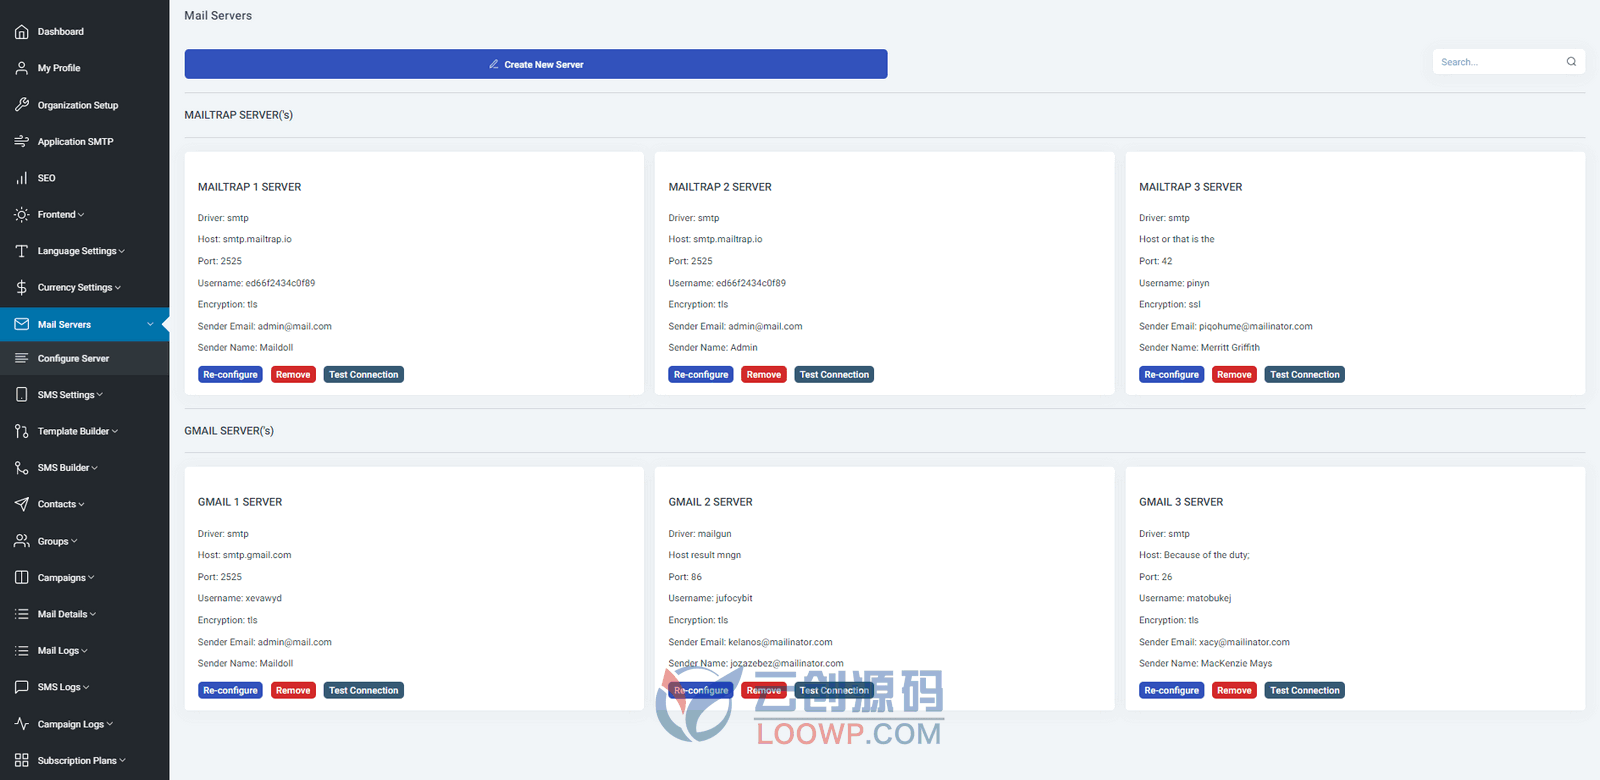Click the Language Settings type icon

point(21,251)
